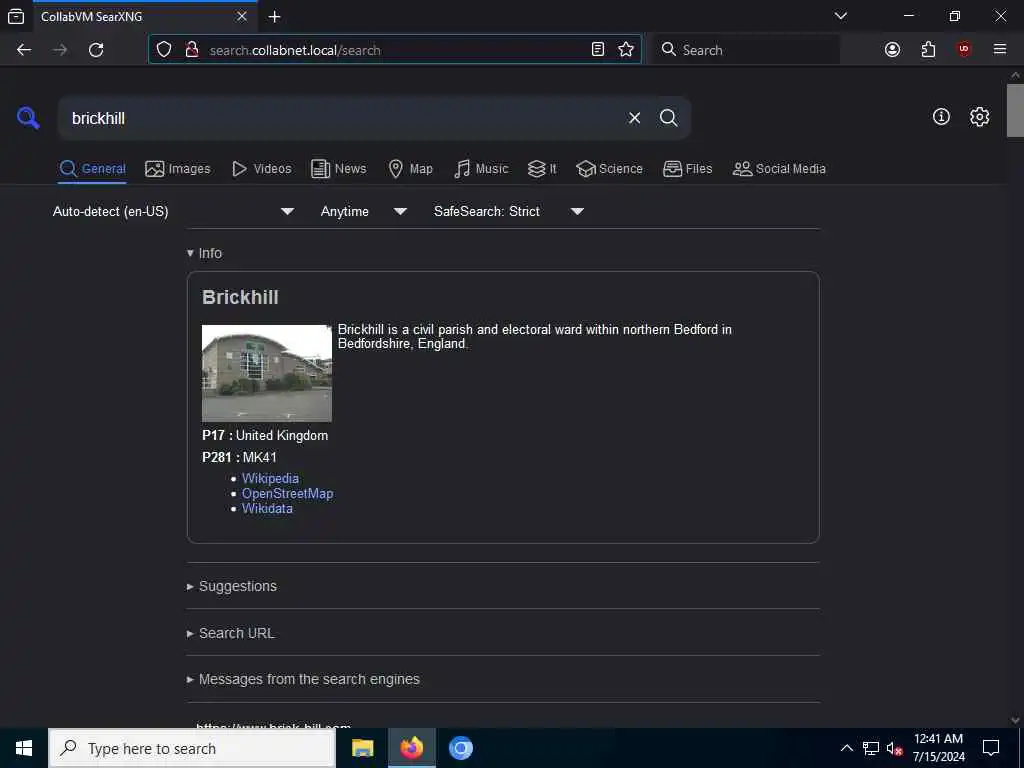Open Windows notification center
1024x768 pixels.
click(991, 748)
